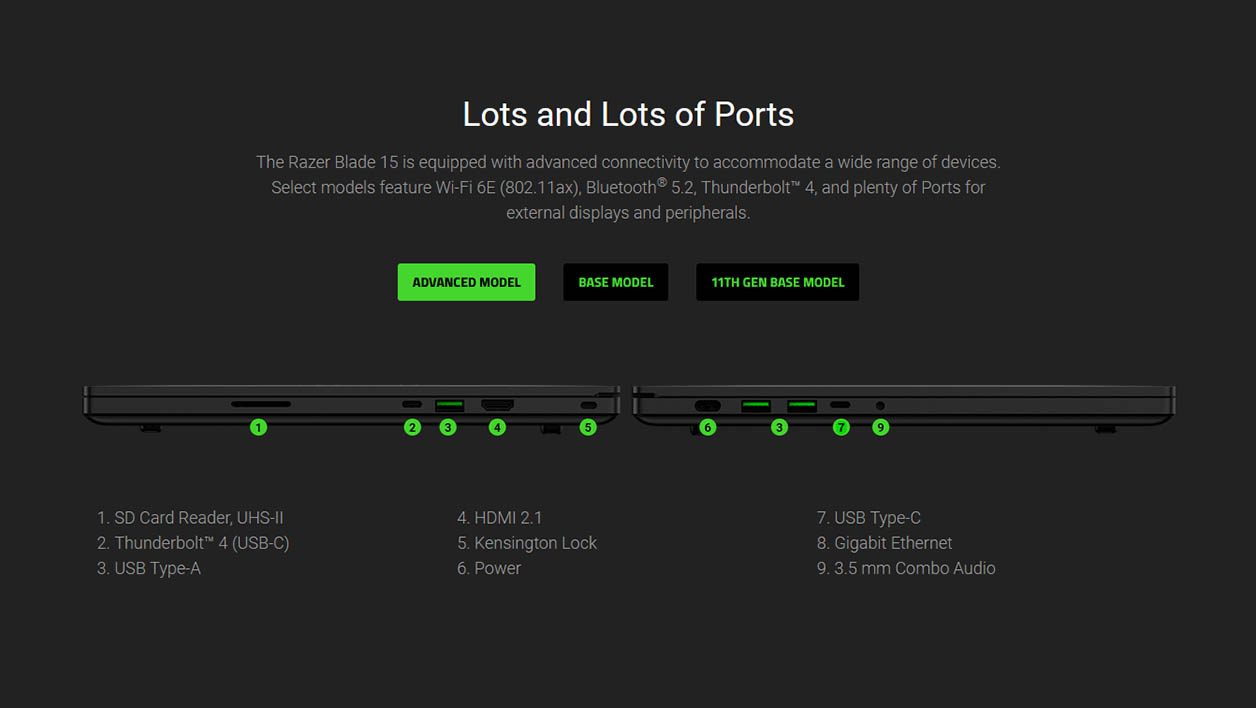Click green marker 5 for Kensington Lock
1256x708 pixels.
tap(588, 427)
